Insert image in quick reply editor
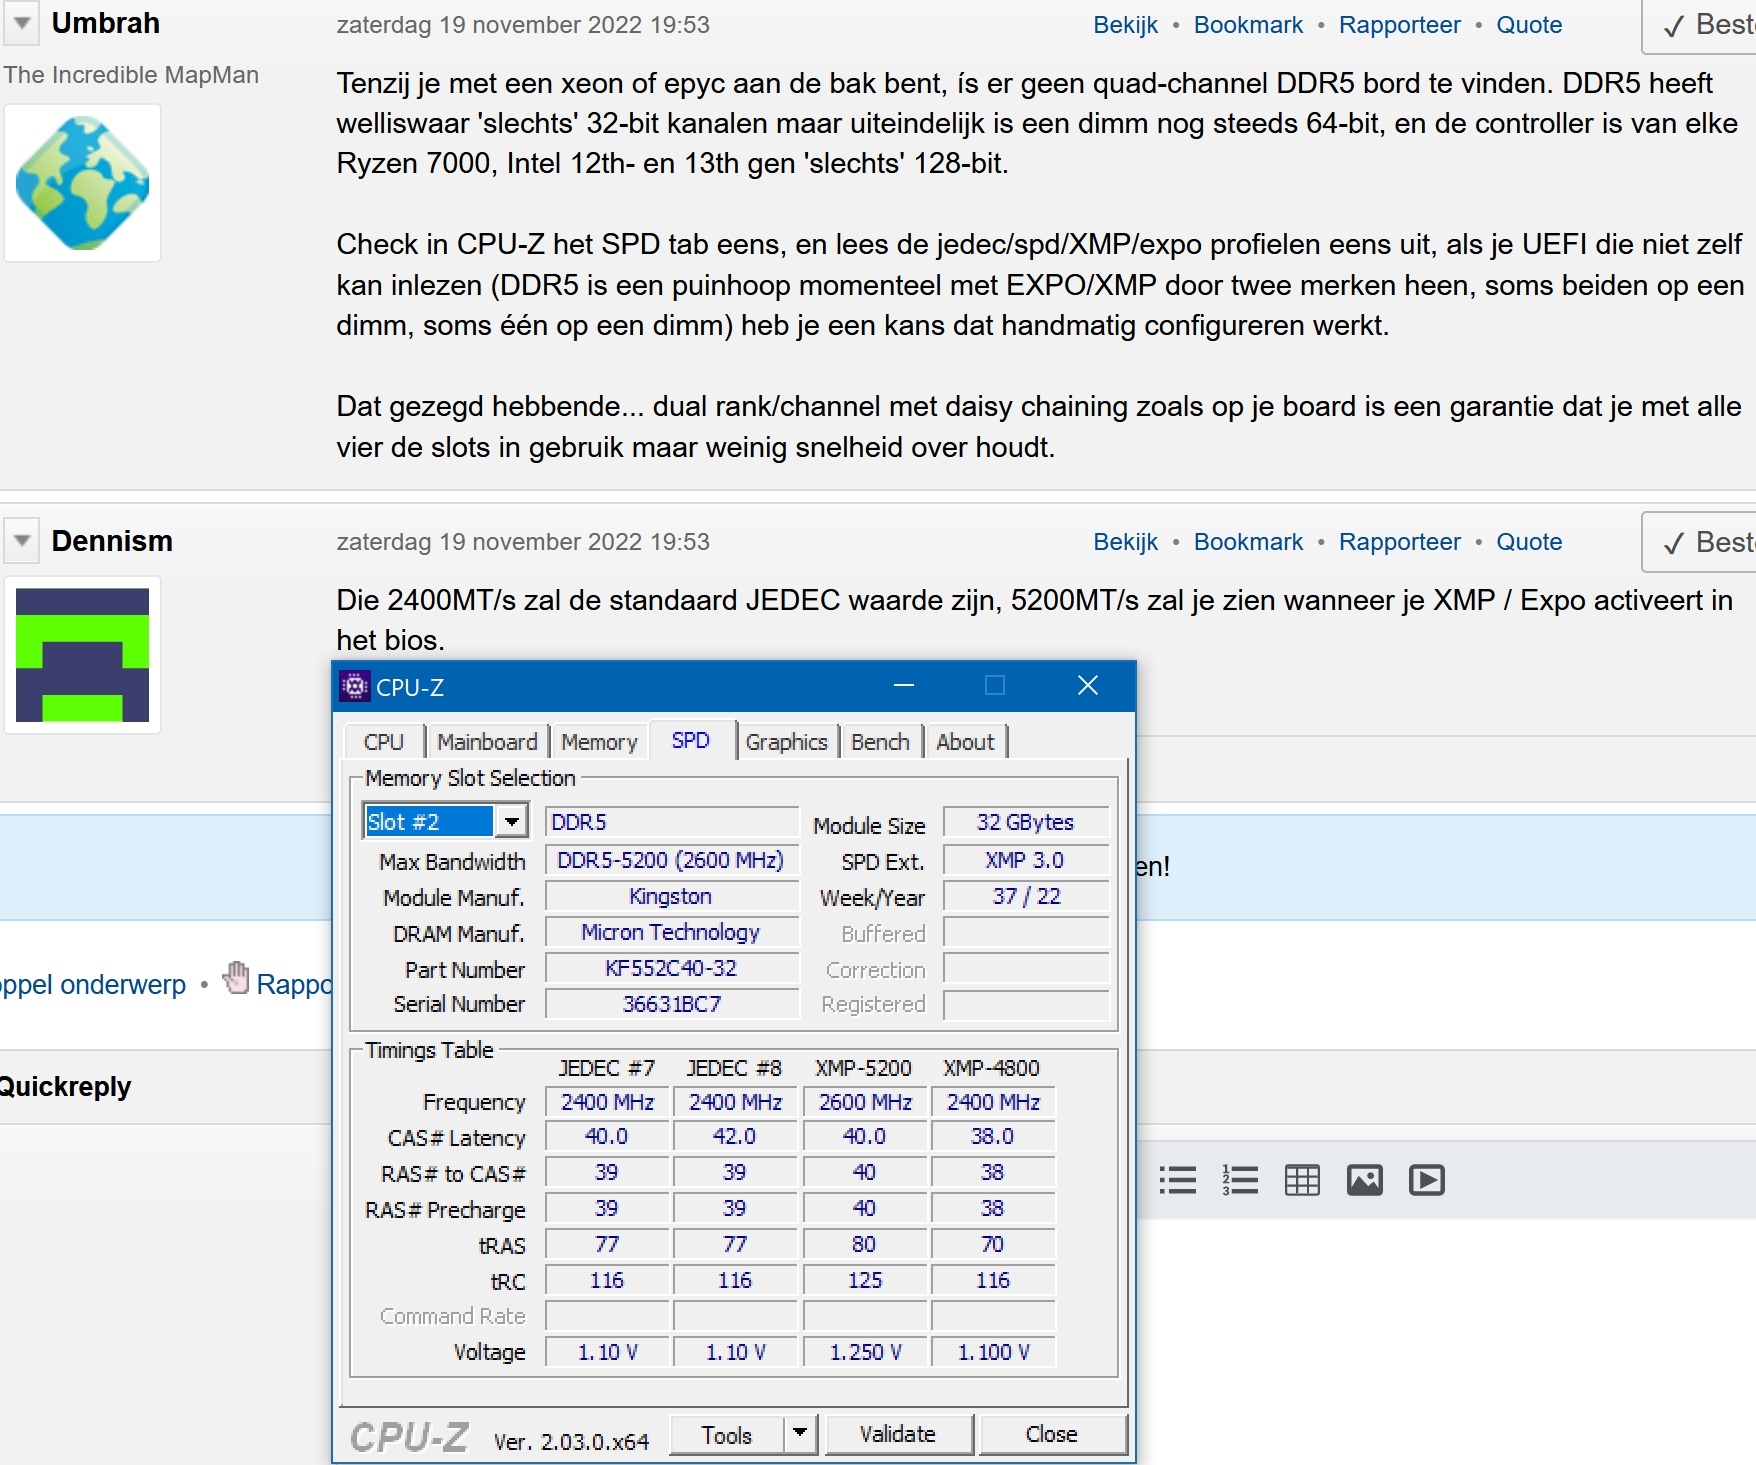 (1365, 1180)
